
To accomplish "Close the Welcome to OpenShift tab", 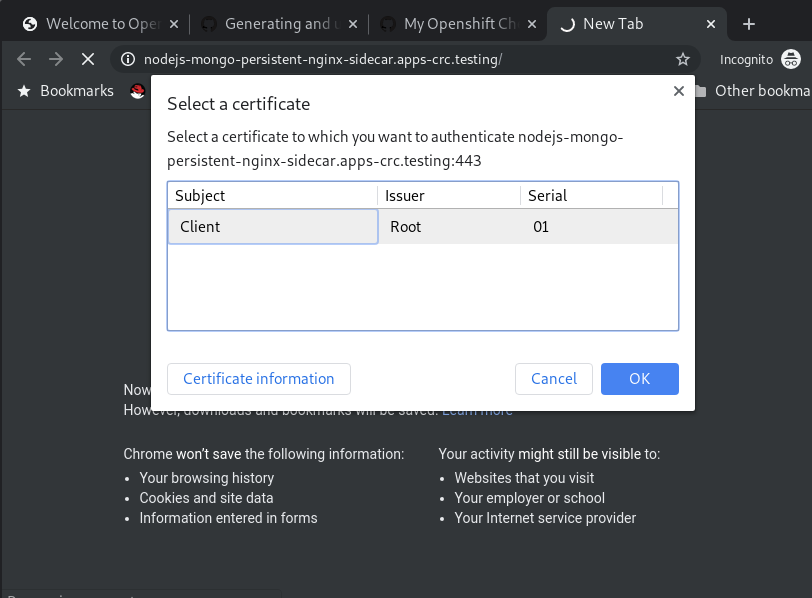I will [174, 24].
